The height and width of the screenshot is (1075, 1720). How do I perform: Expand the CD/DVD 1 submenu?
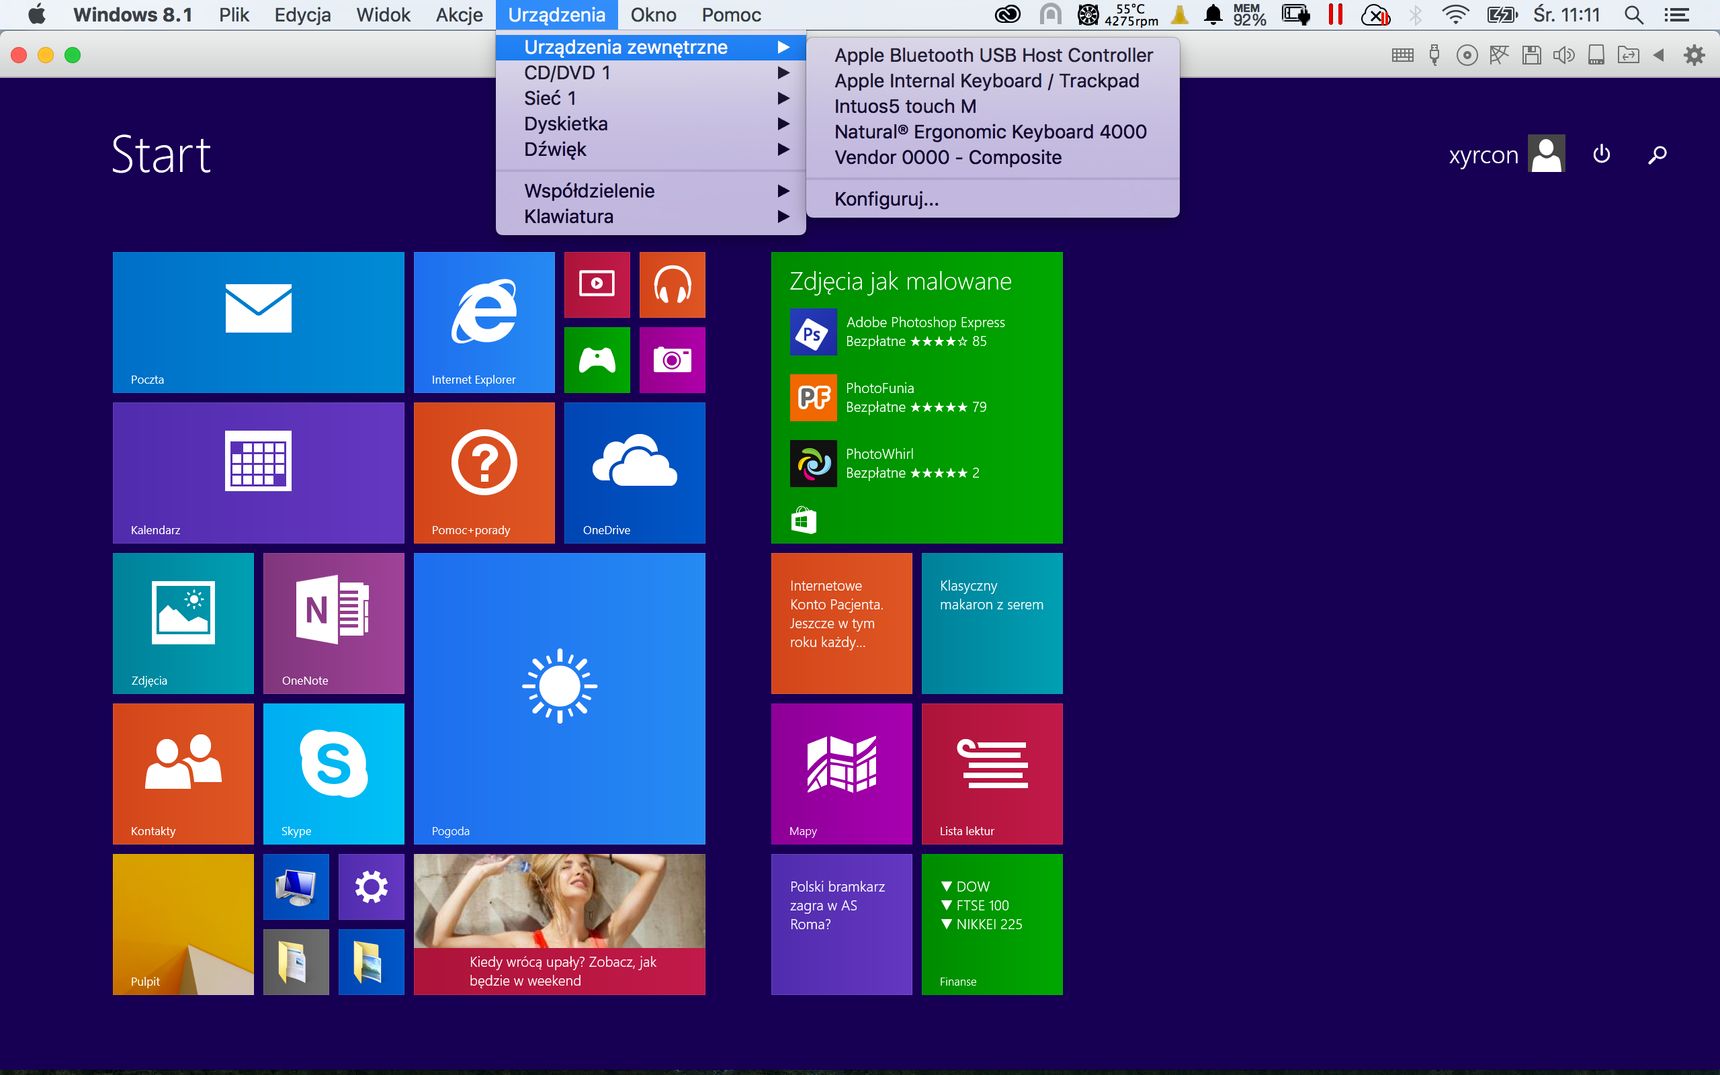pyautogui.click(x=651, y=73)
